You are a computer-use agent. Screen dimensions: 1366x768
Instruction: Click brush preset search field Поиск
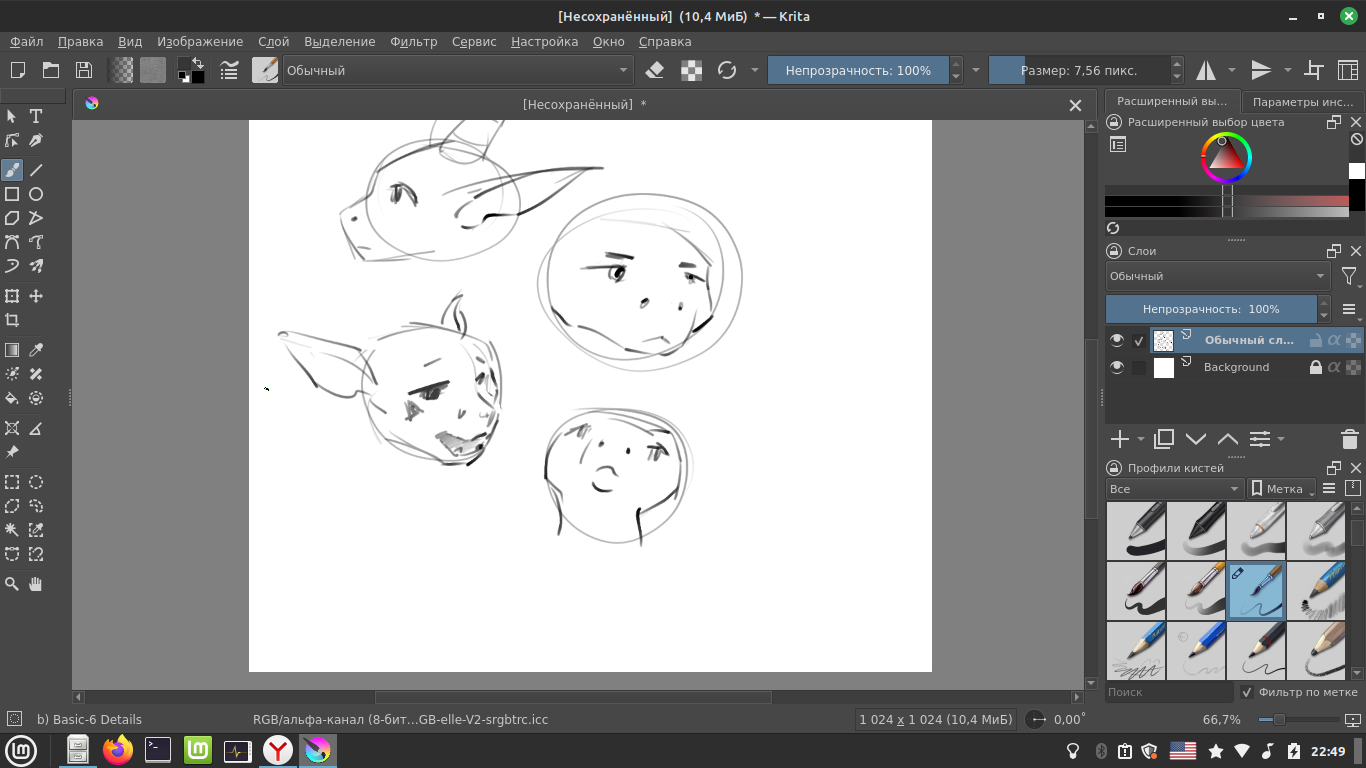pyautogui.click(x=1170, y=692)
